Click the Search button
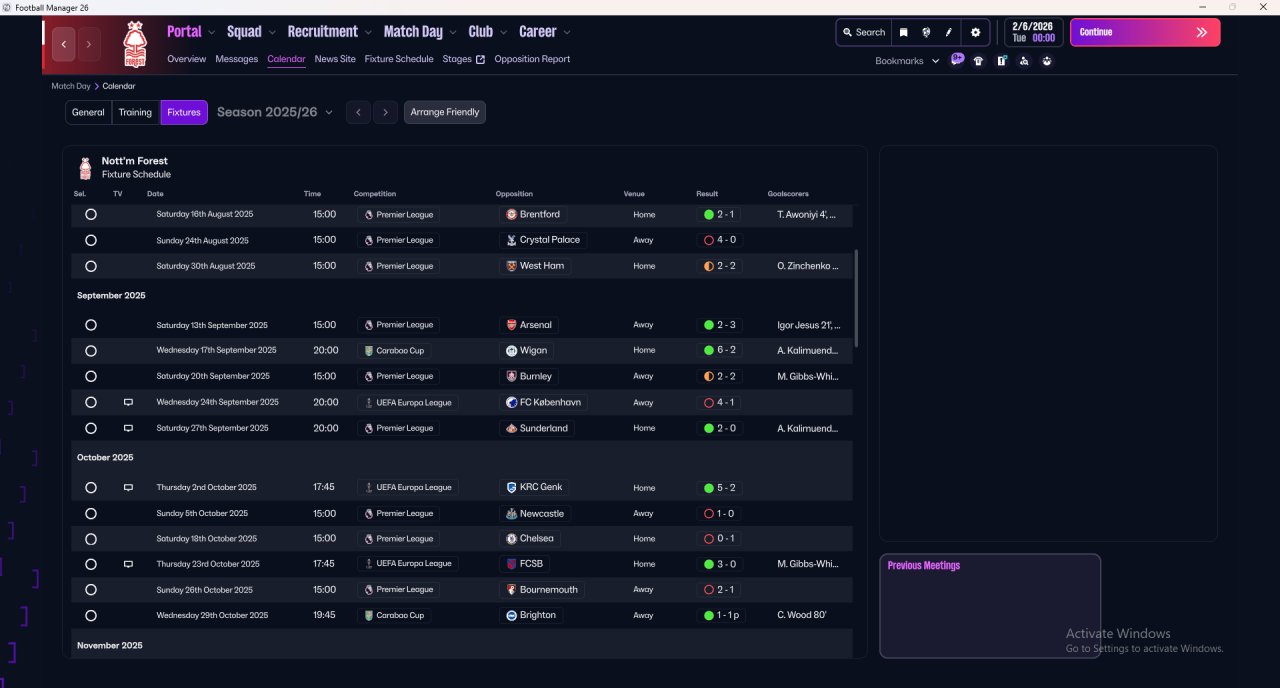Viewport: 1280px width, 688px height. (863, 32)
